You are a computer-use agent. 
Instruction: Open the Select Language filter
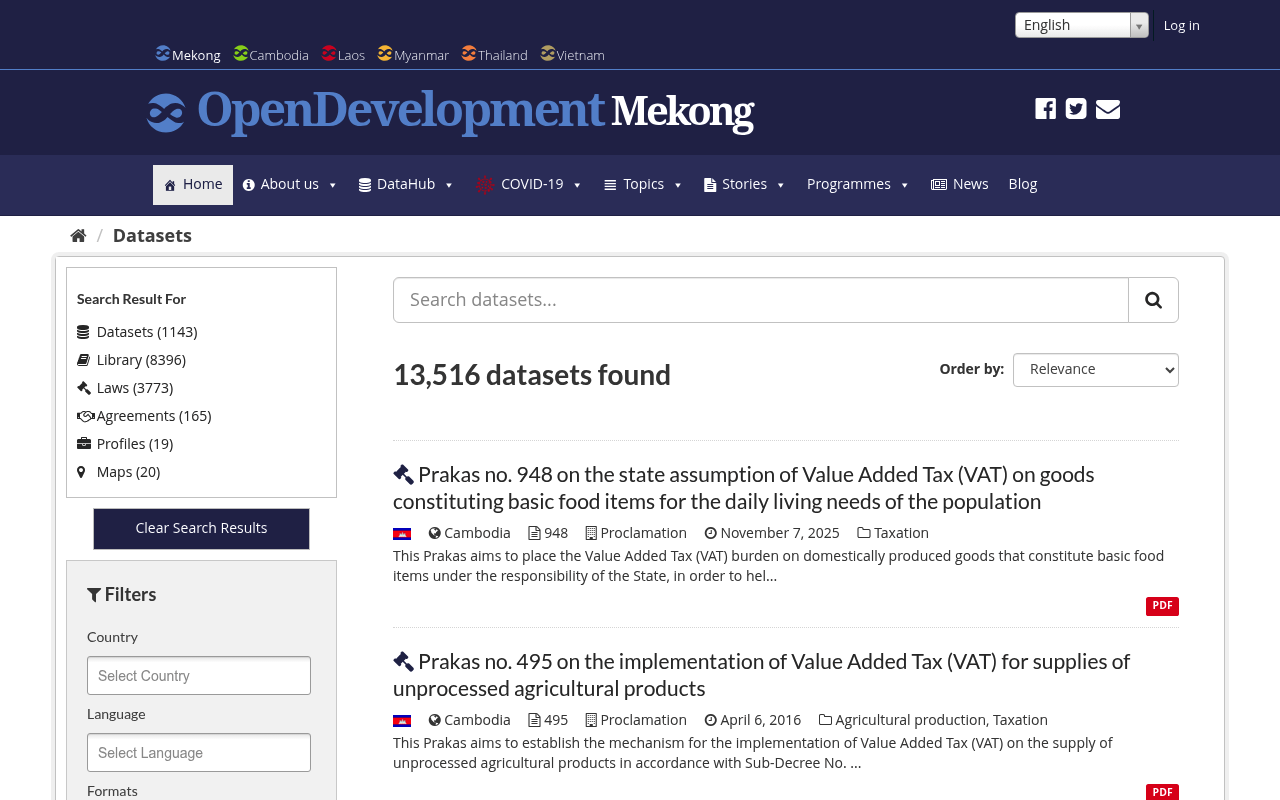coord(199,753)
